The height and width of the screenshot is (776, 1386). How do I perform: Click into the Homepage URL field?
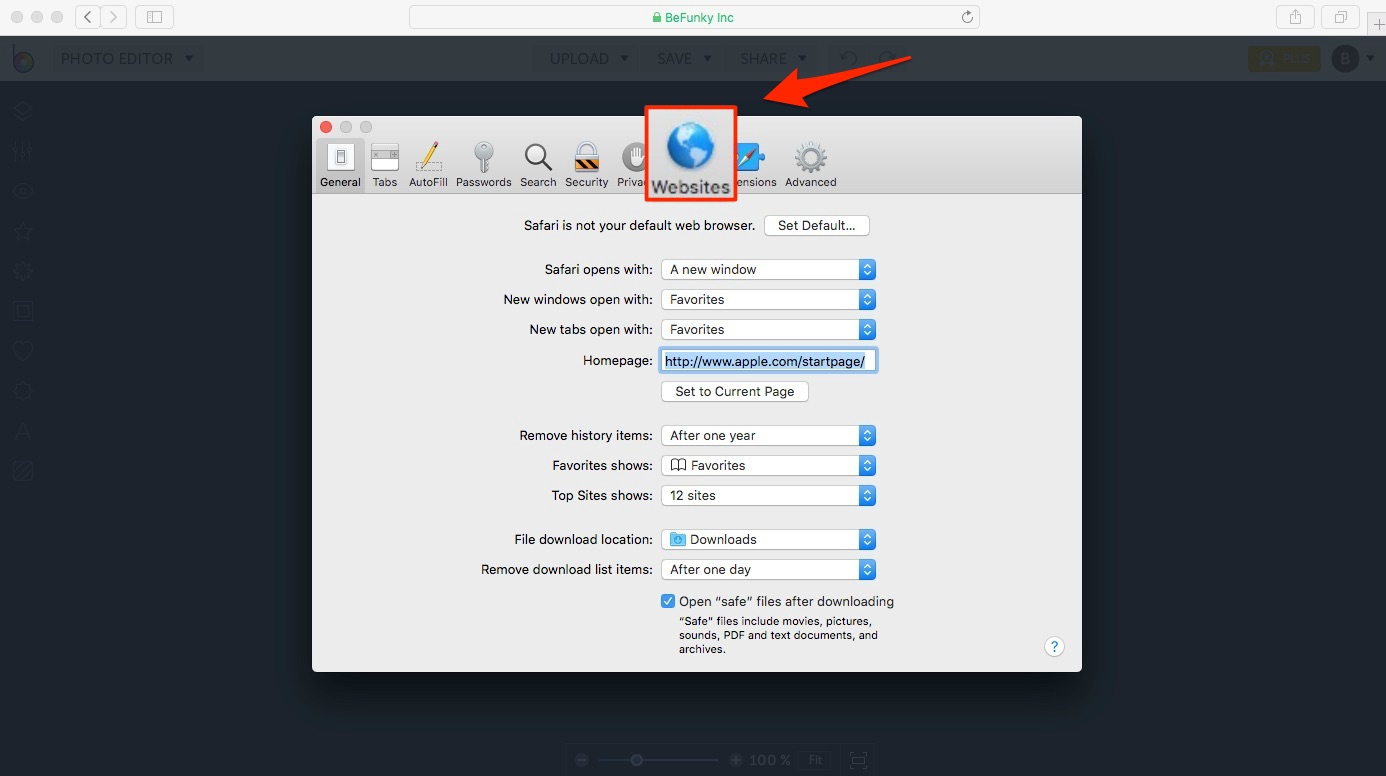tap(769, 361)
